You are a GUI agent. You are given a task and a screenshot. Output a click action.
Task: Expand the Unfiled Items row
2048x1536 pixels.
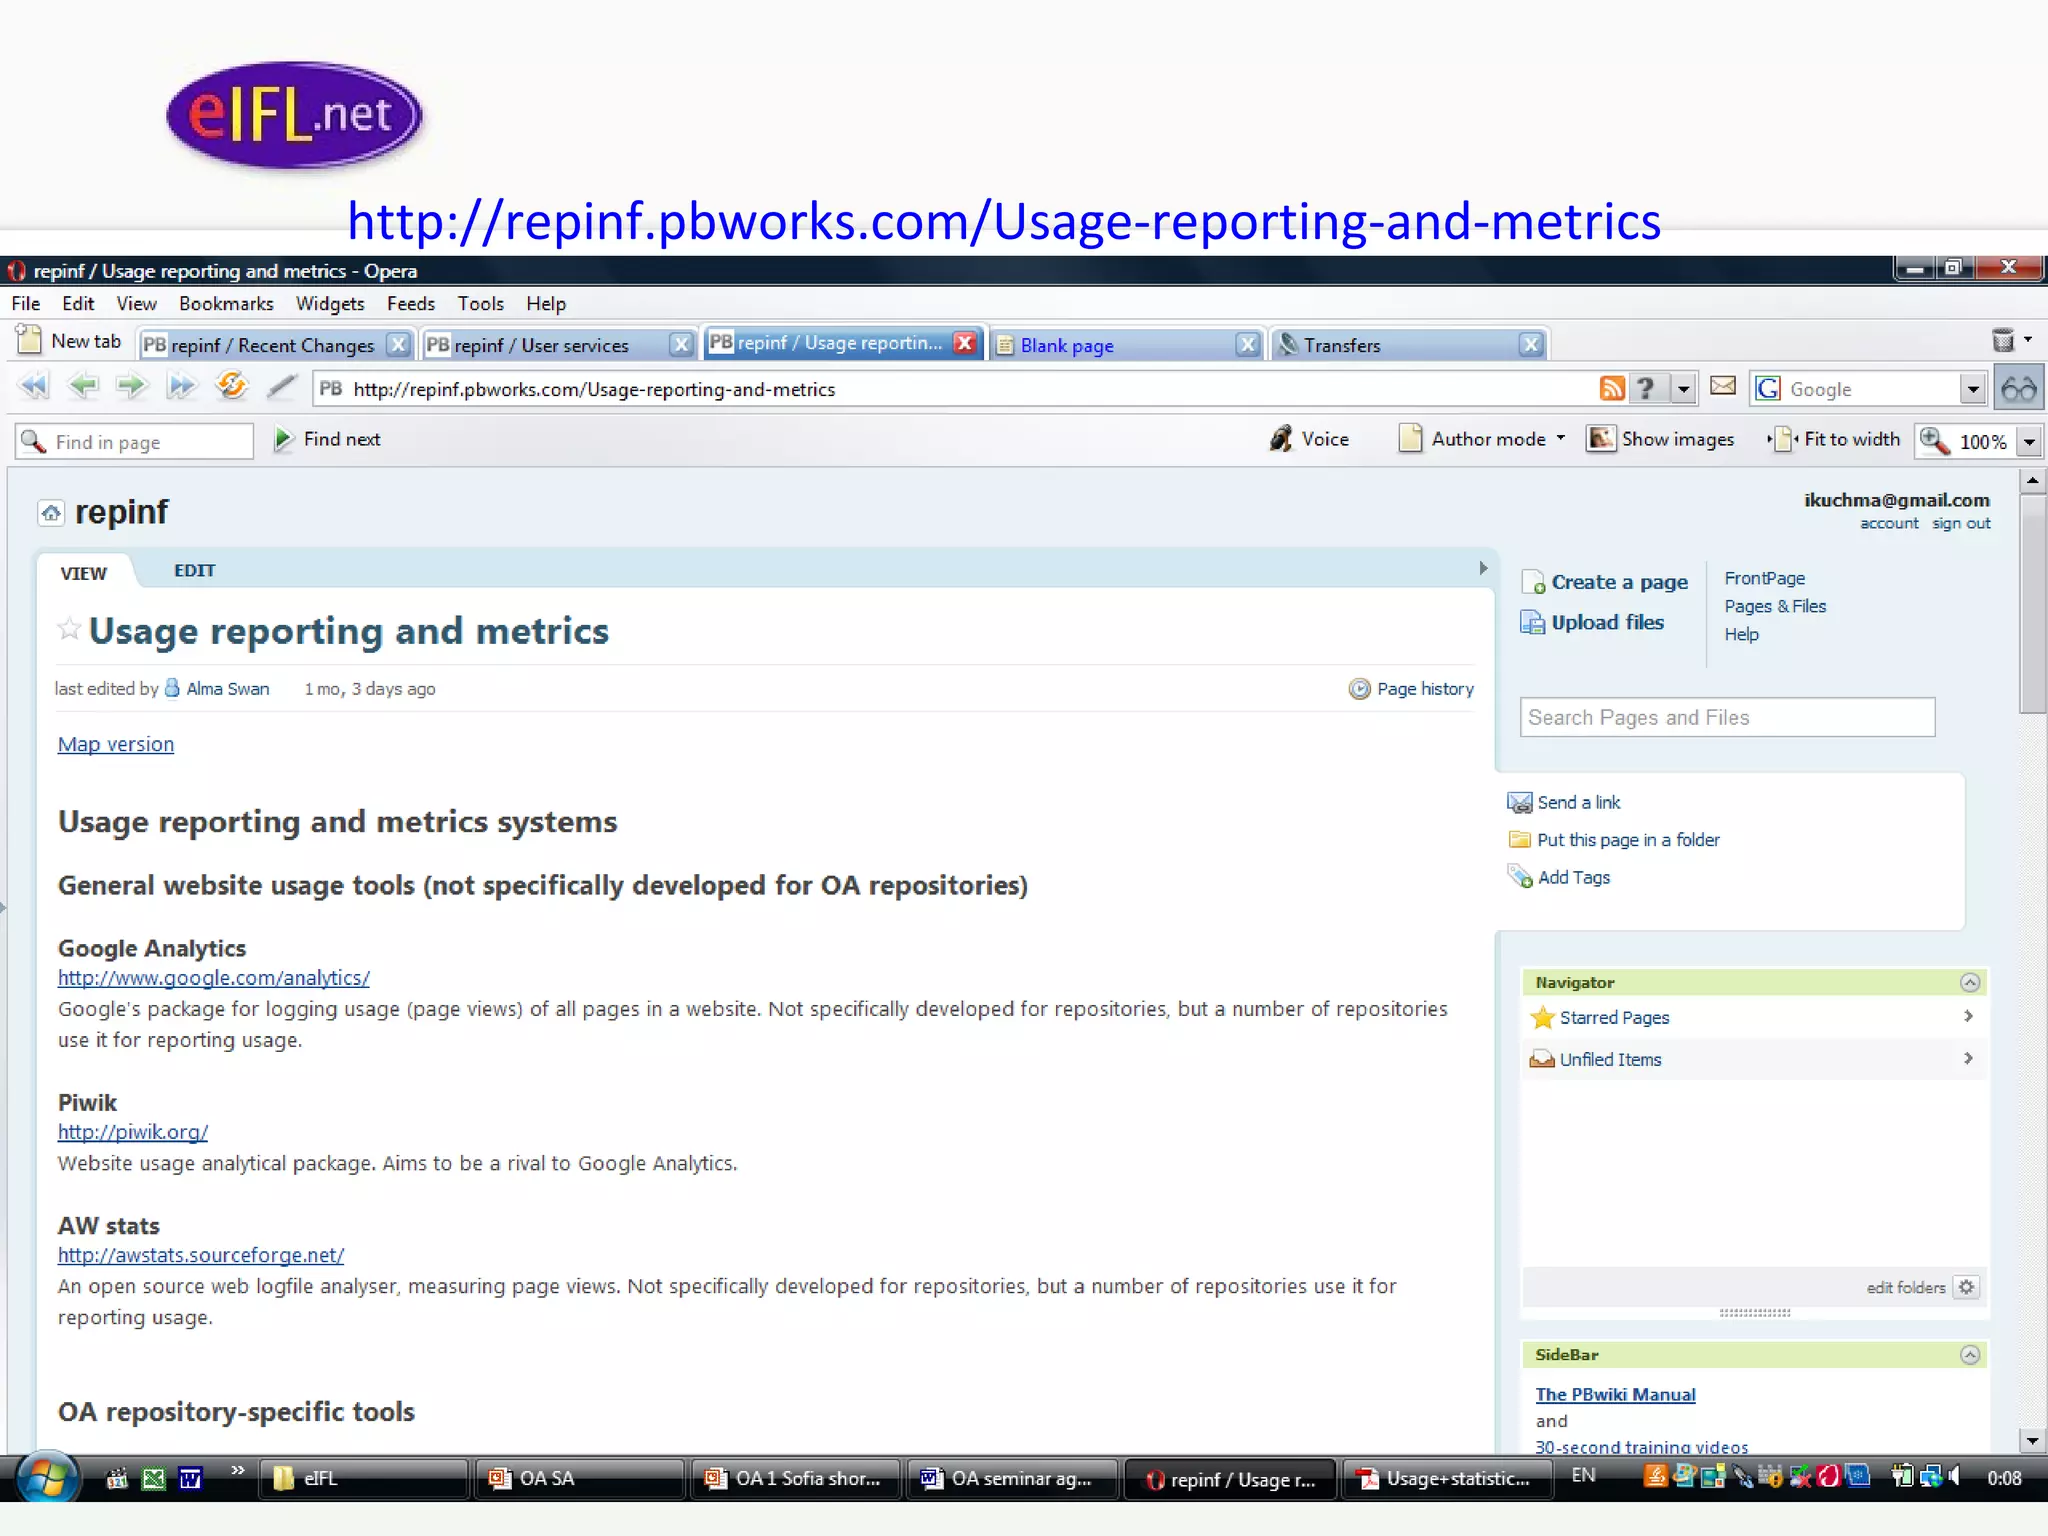point(1968,1059)
